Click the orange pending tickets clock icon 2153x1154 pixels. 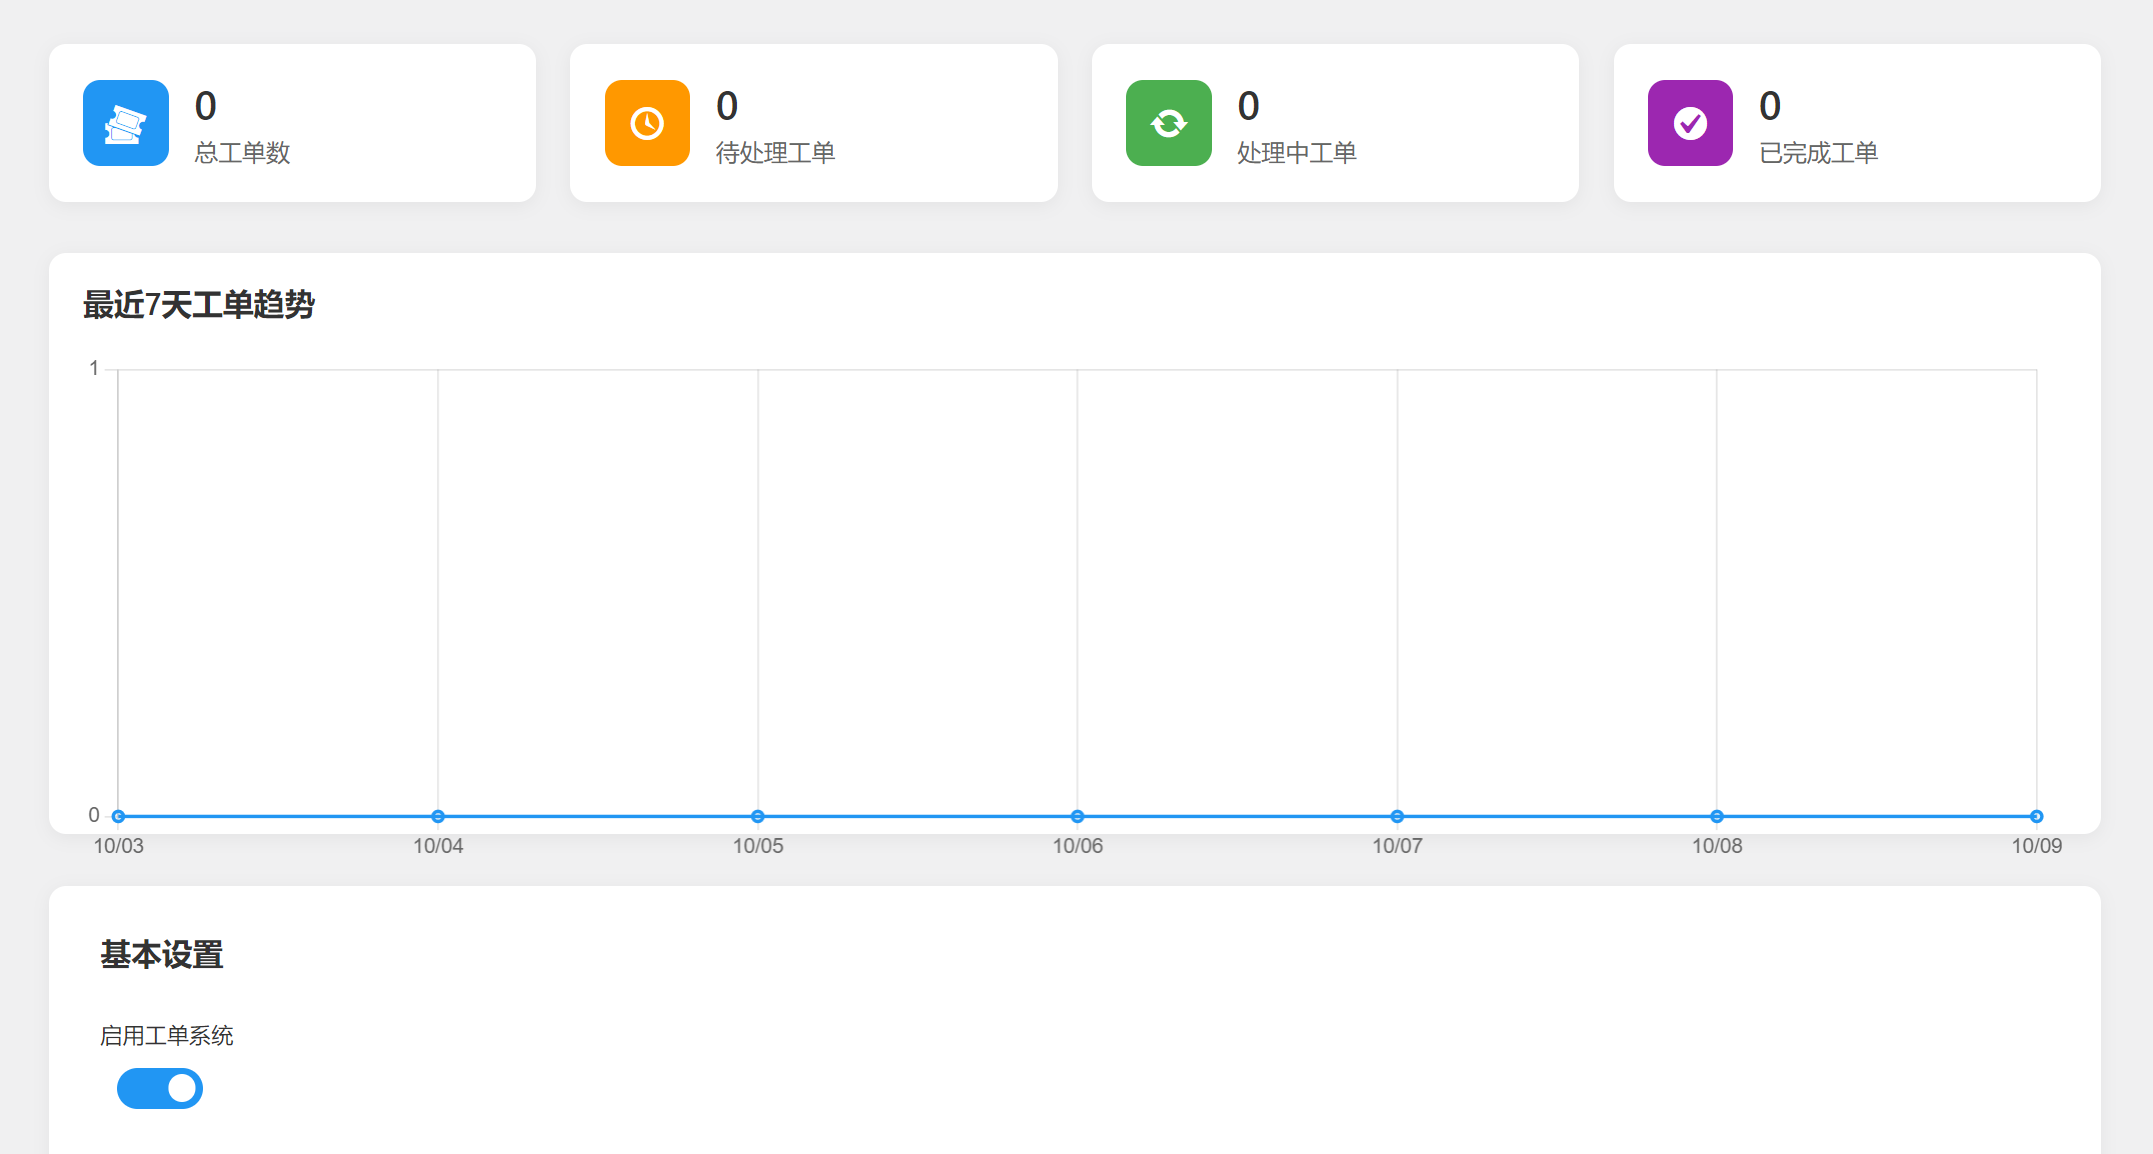[647, 123]
